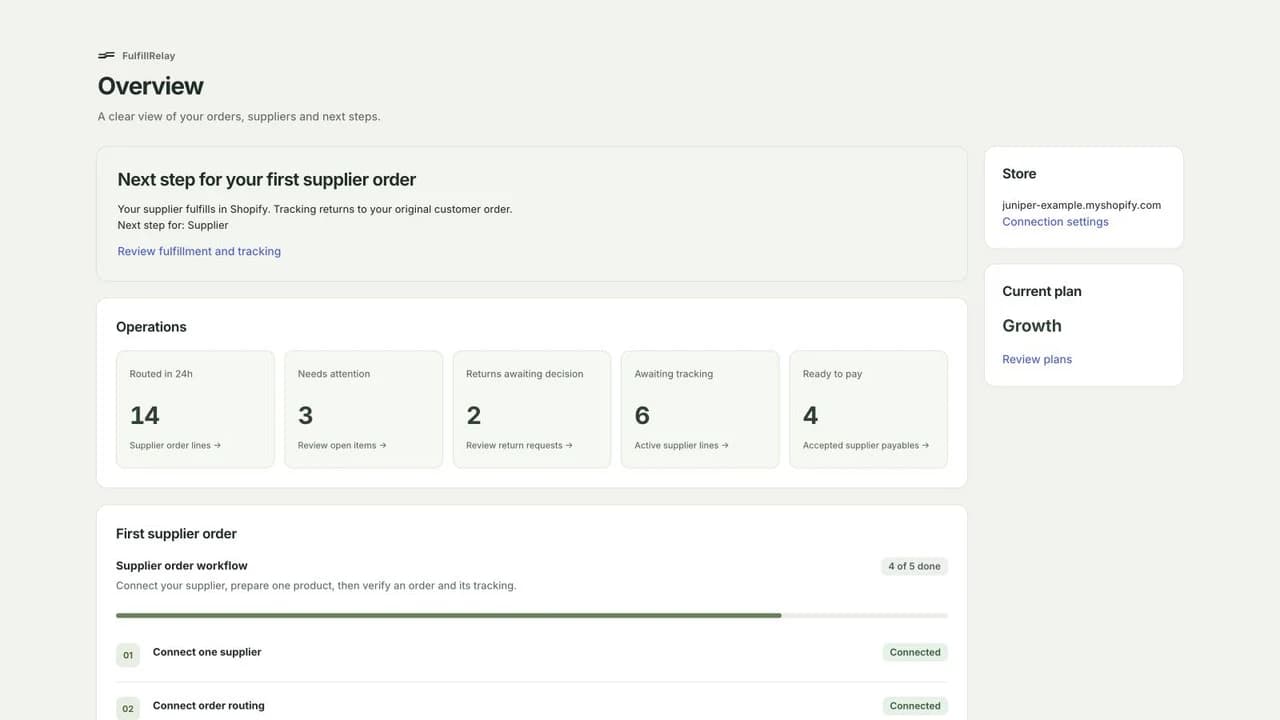Follow the 'Review open items →' link

[342, 446]
